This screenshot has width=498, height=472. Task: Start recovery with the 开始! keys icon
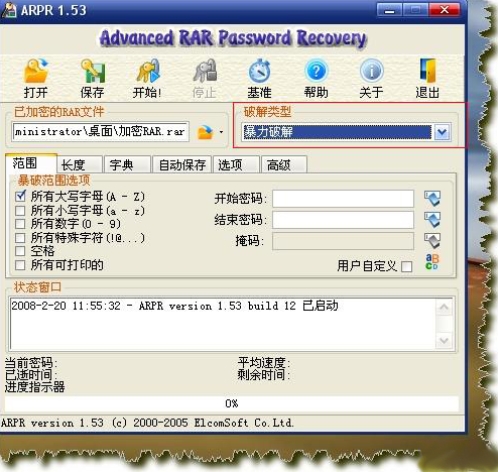pyautogui.click(x=148, y=71)
